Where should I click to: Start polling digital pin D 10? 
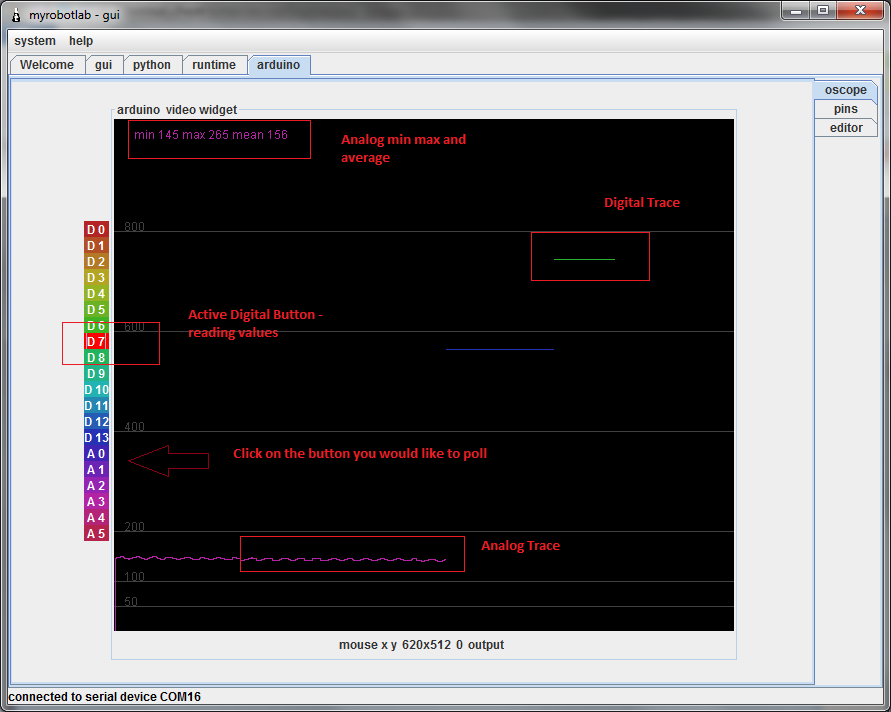(97, 390)
